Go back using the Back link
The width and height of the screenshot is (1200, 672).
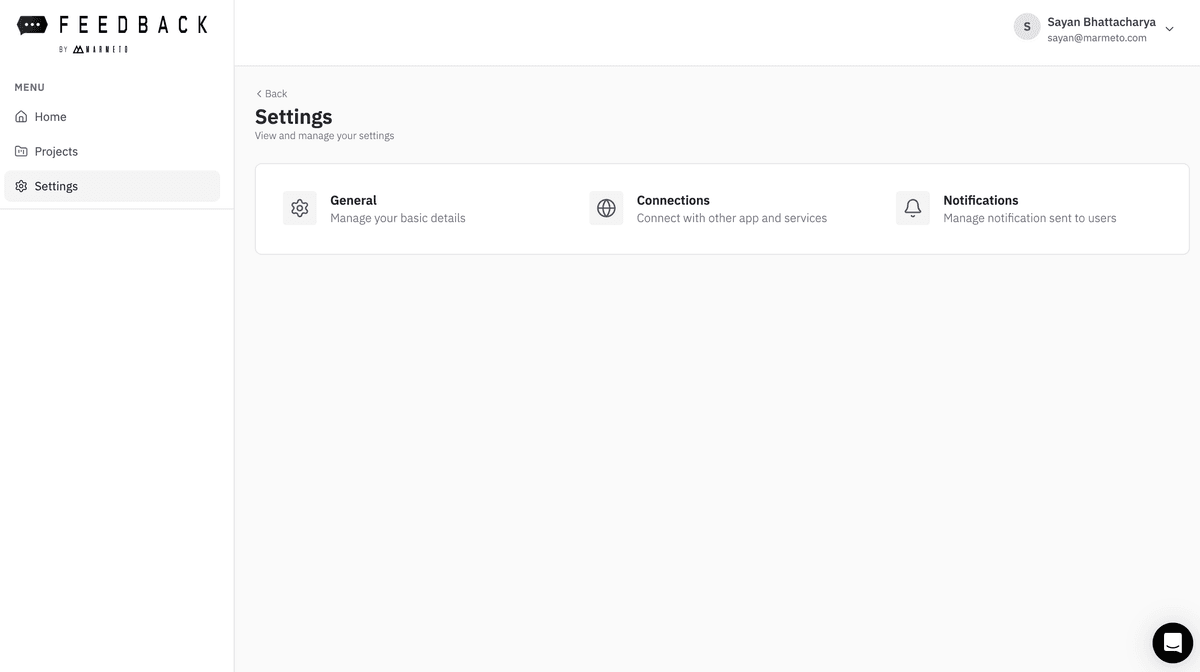tap(271, 94)
